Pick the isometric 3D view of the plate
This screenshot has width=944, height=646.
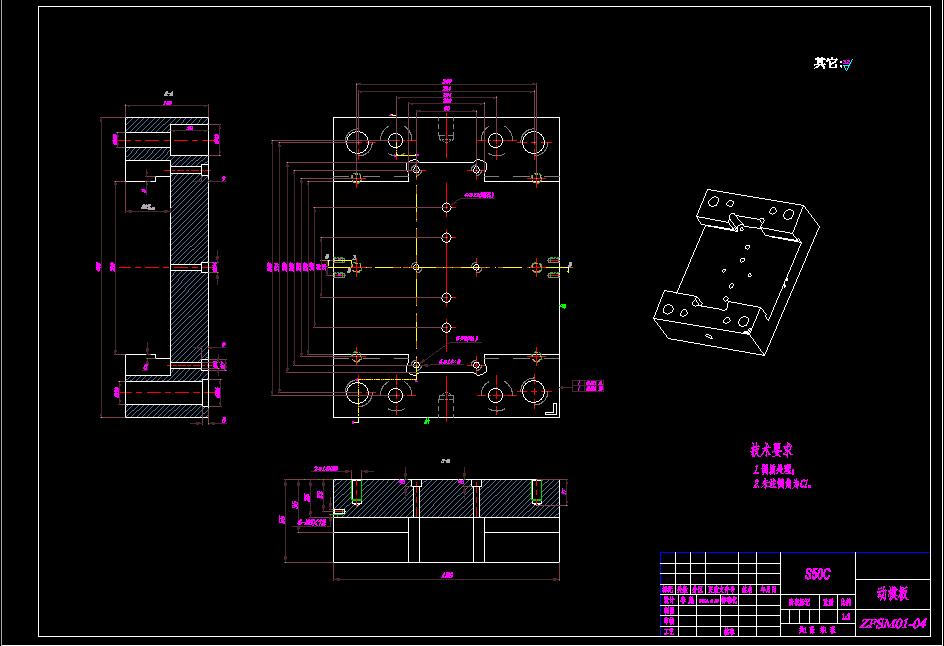736,272
